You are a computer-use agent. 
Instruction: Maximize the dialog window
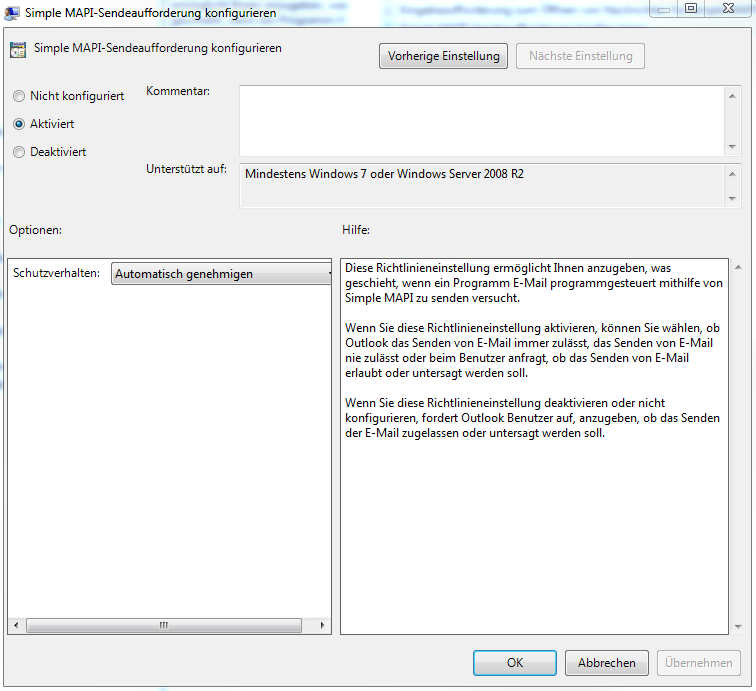pyautogui.click(x=691, y=8)
